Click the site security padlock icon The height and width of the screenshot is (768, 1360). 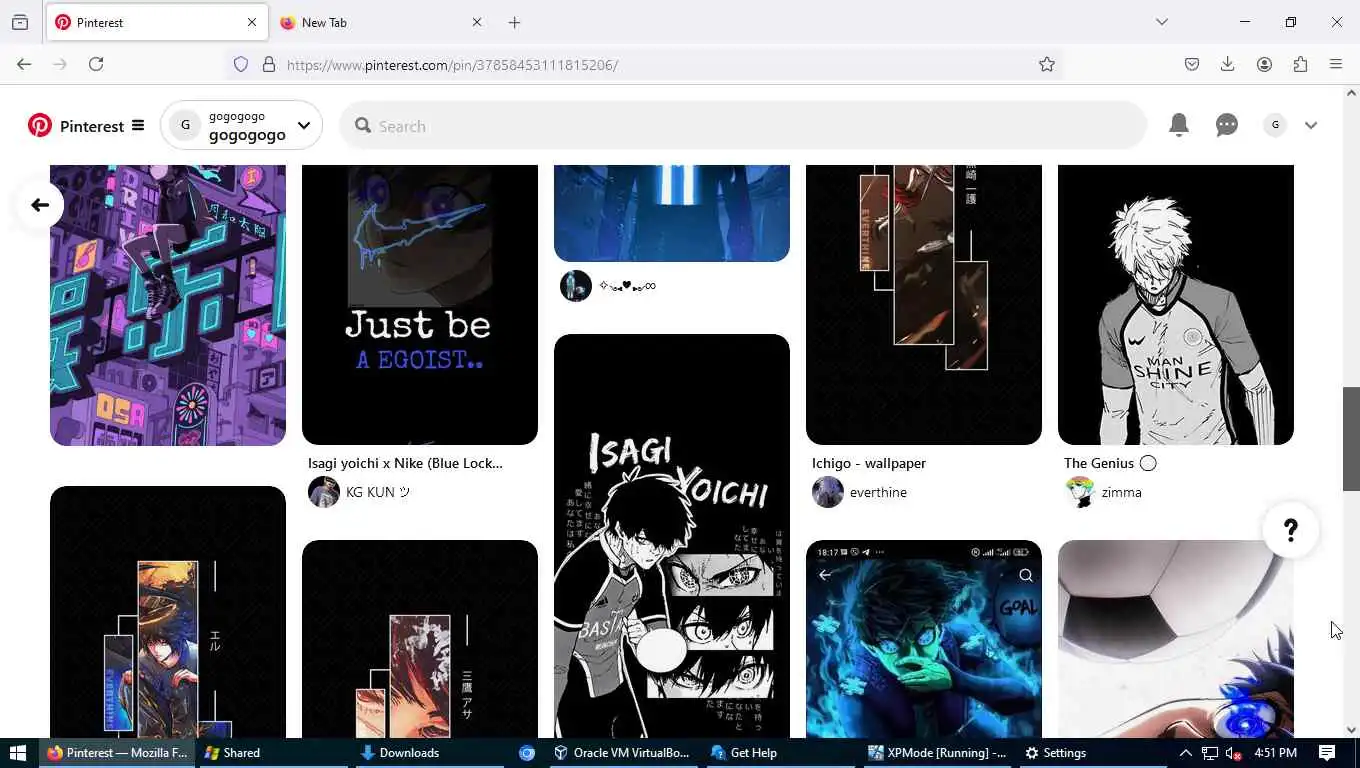[268, 64]
